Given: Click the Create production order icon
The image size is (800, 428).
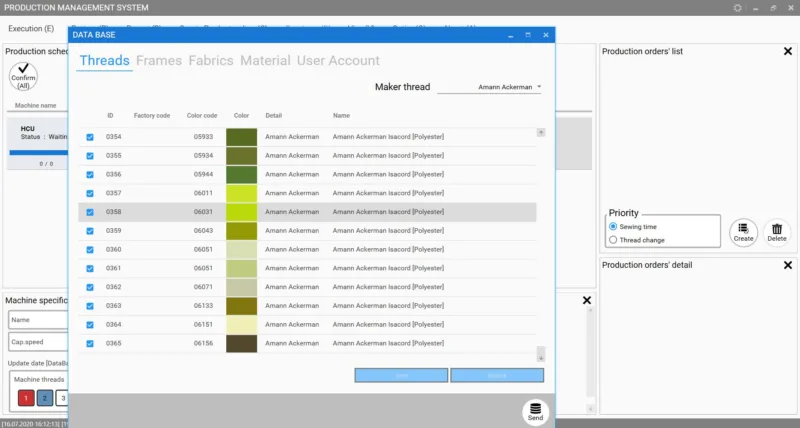Looking at the screenshot, I should pyautogui.click(x=743, y=233).
